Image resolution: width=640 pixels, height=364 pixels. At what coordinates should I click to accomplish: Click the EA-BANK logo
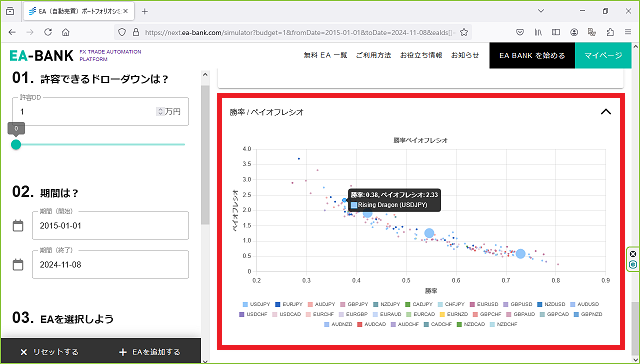tap(42, 55)
